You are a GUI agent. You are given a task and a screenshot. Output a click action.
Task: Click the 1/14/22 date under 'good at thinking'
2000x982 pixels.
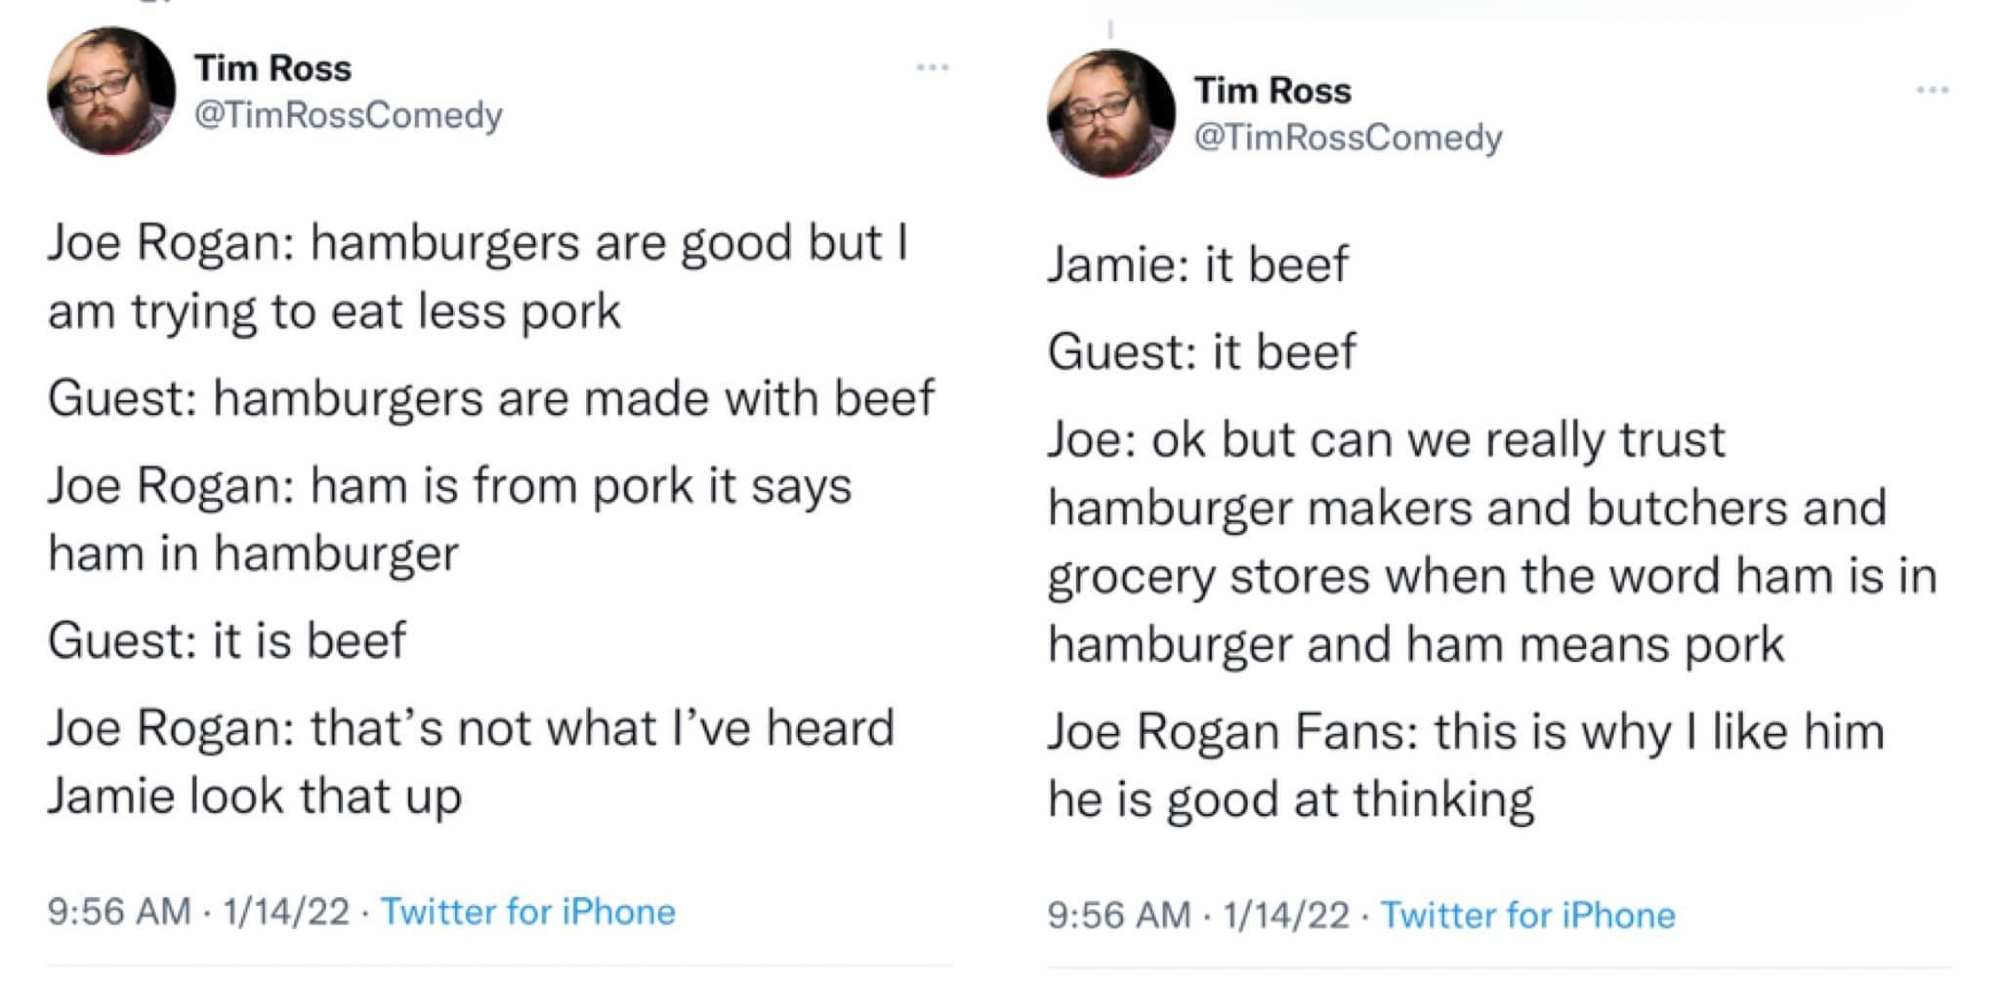click(1286, 915)
